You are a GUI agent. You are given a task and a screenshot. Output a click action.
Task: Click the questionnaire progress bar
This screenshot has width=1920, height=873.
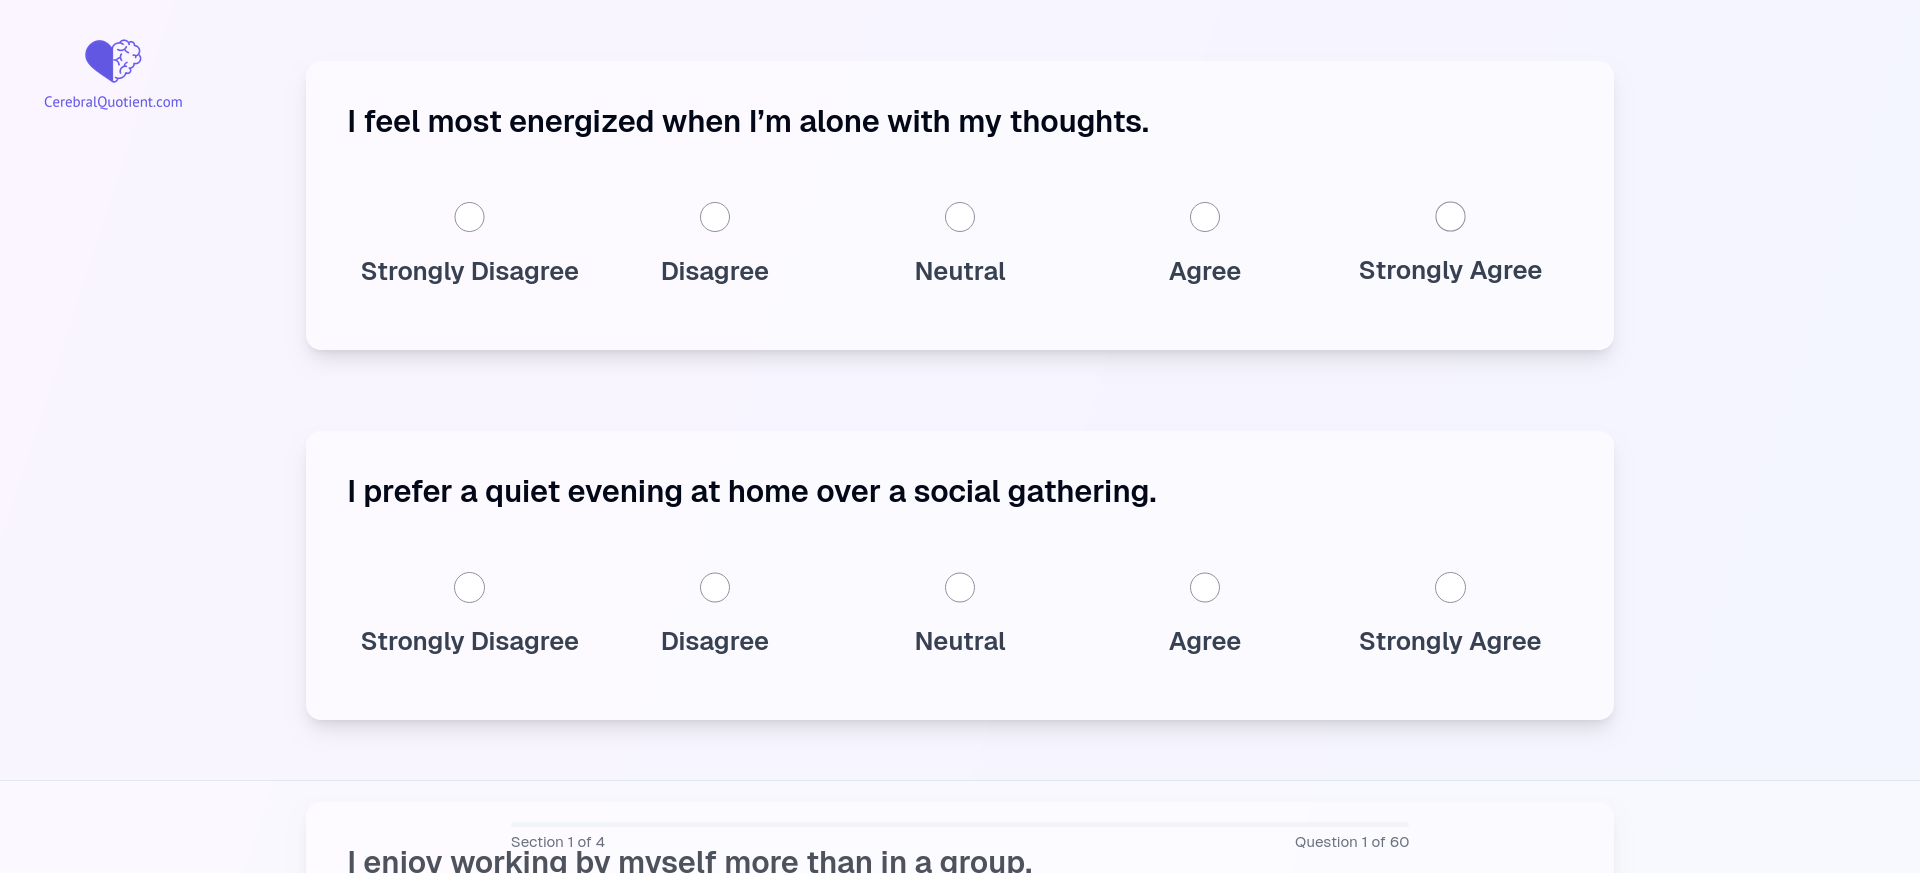pos(960,825)
